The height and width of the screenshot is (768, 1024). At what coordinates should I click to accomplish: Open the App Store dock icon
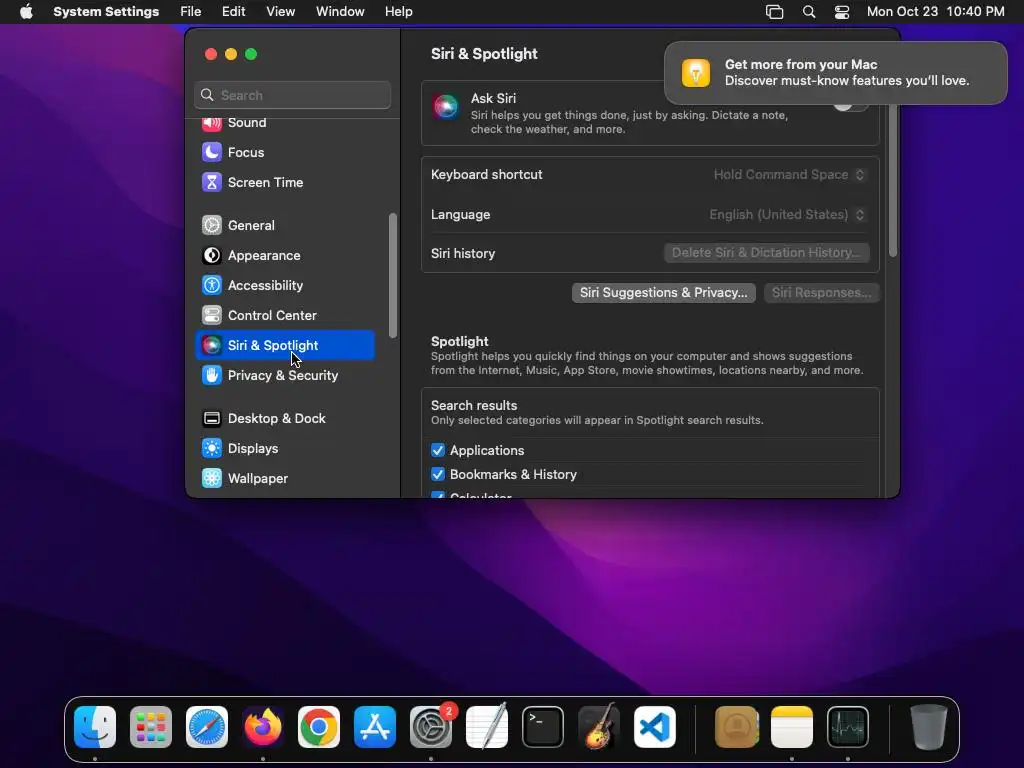point(375,727)
